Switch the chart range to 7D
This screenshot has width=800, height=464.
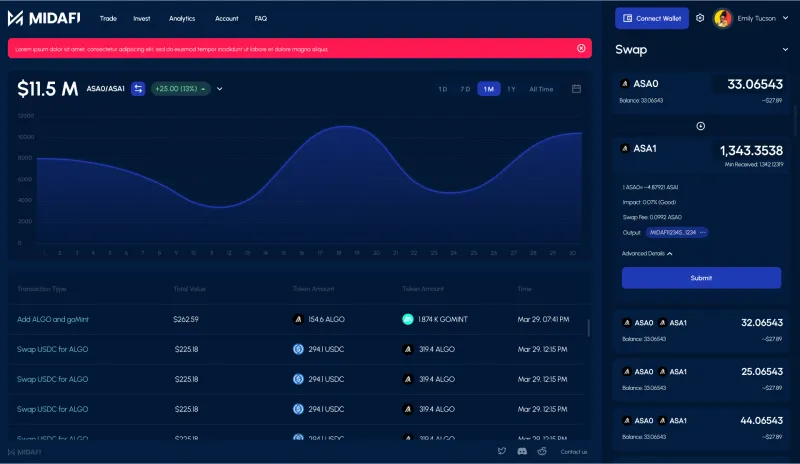click(465, 89)
